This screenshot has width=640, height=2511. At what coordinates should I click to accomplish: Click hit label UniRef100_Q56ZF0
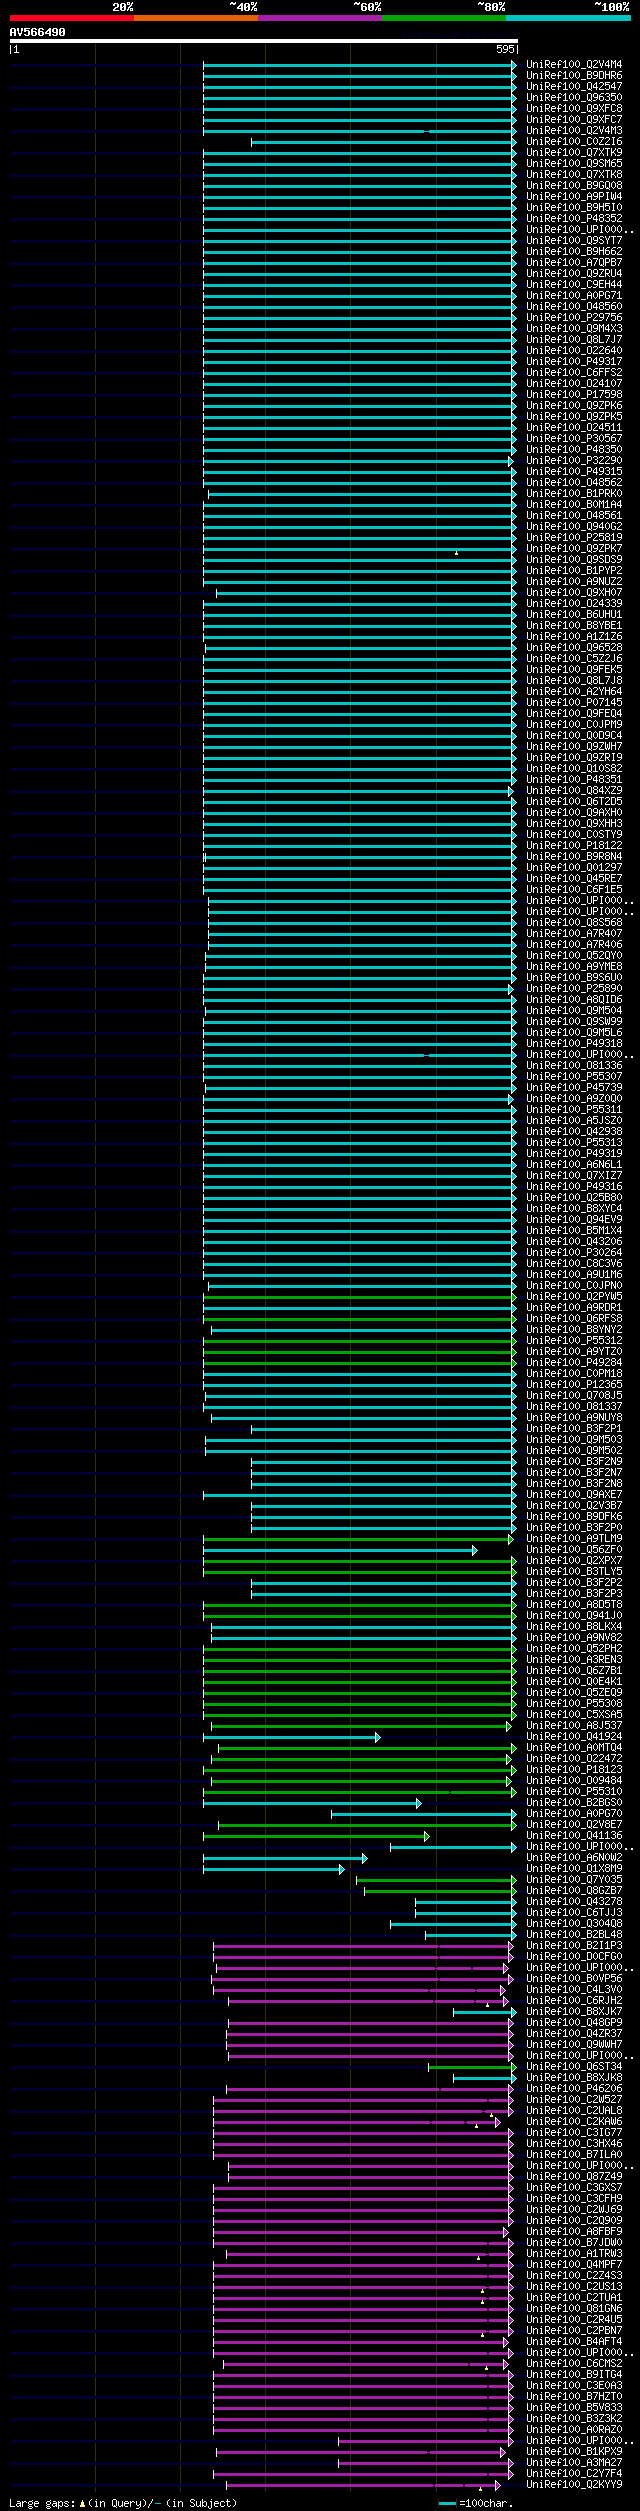pos(574,1550)
